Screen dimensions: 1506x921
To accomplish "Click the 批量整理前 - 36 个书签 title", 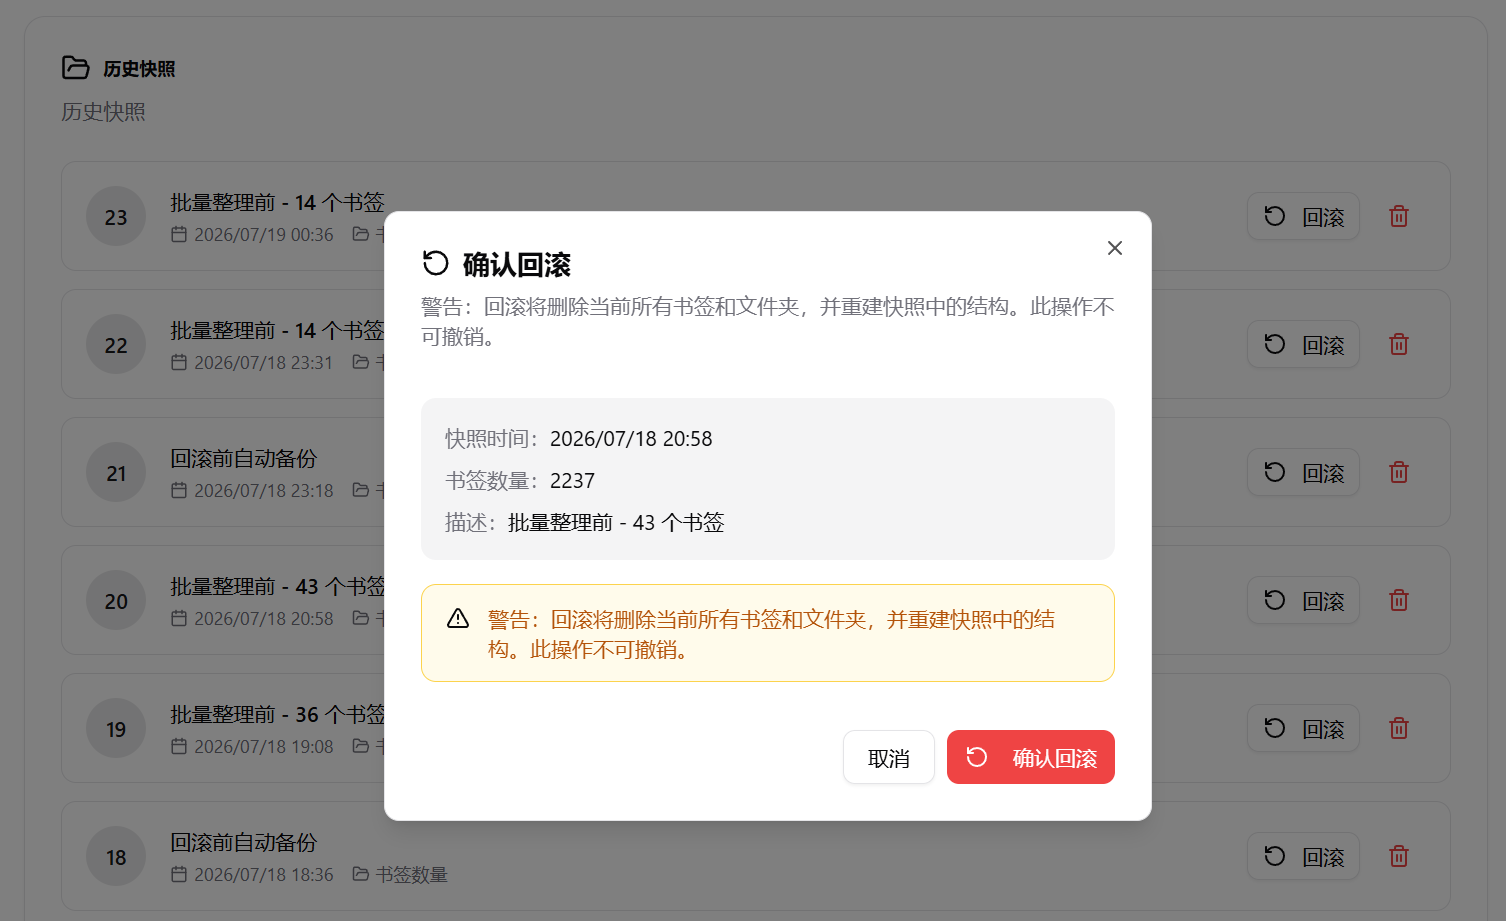I will [x=278, y=714].
